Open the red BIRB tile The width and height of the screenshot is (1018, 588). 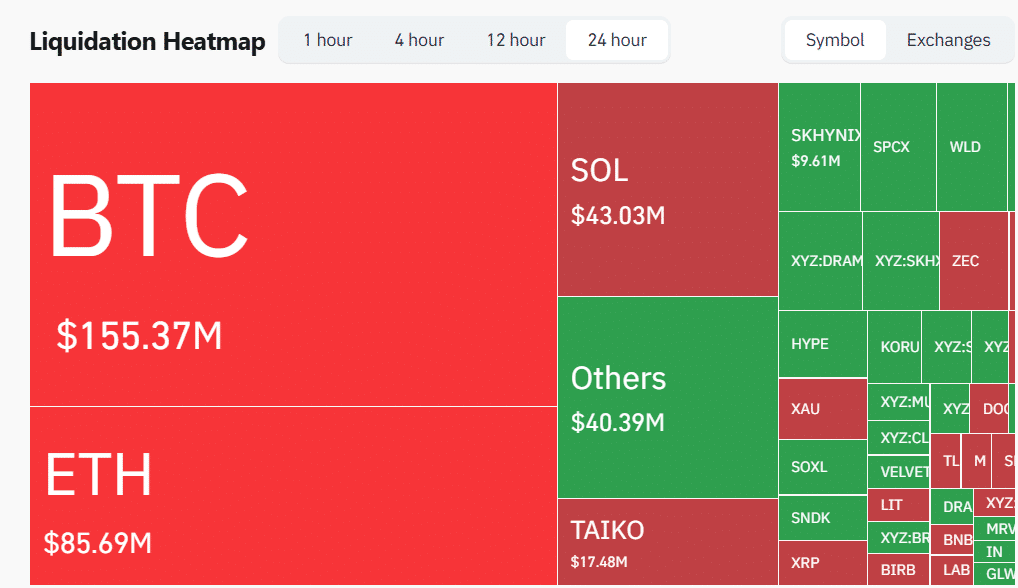click(x=899, y=570)
